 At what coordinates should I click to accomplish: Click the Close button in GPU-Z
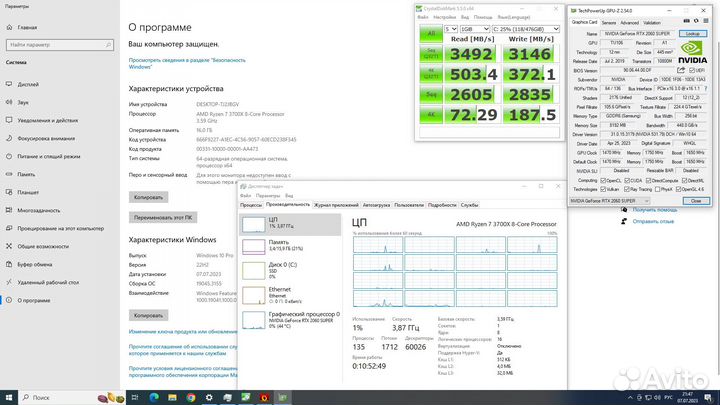(696, 201)
